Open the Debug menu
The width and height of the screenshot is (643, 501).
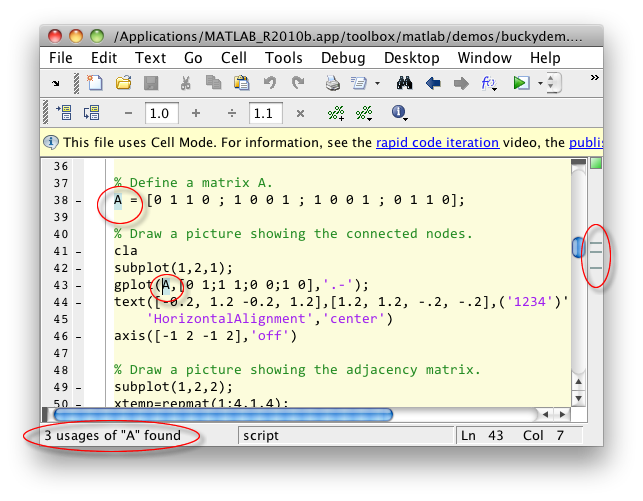[343, 58]
